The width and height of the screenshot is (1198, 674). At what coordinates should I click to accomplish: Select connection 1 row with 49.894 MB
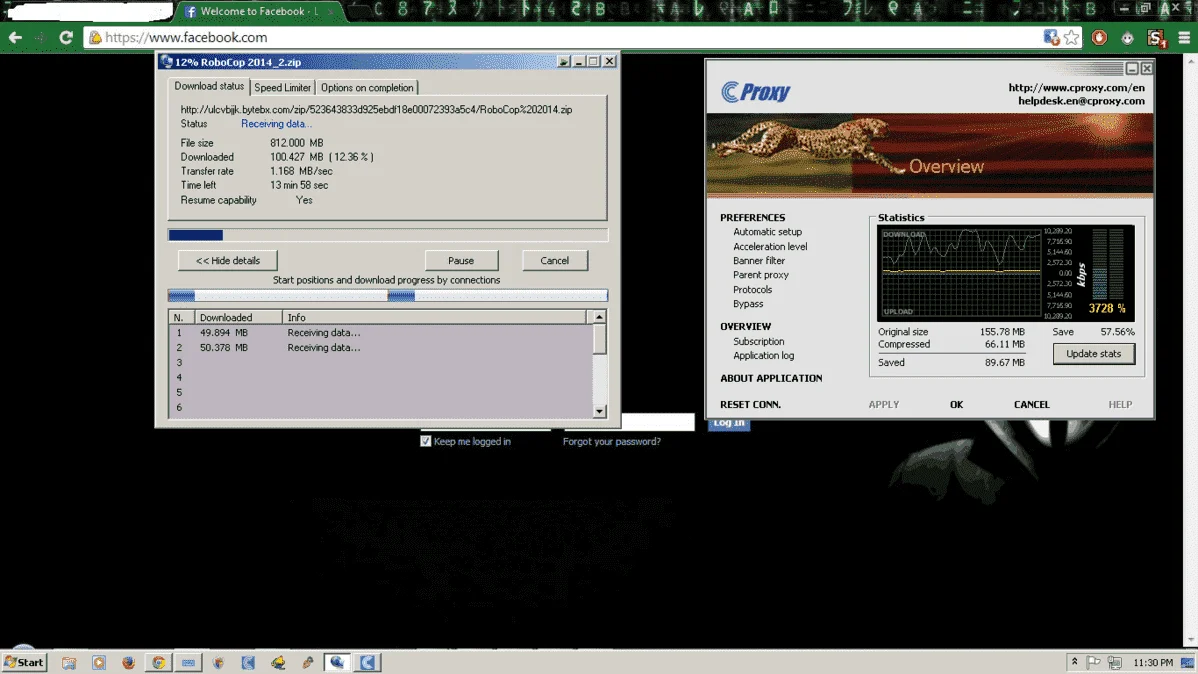coord(380,332)
